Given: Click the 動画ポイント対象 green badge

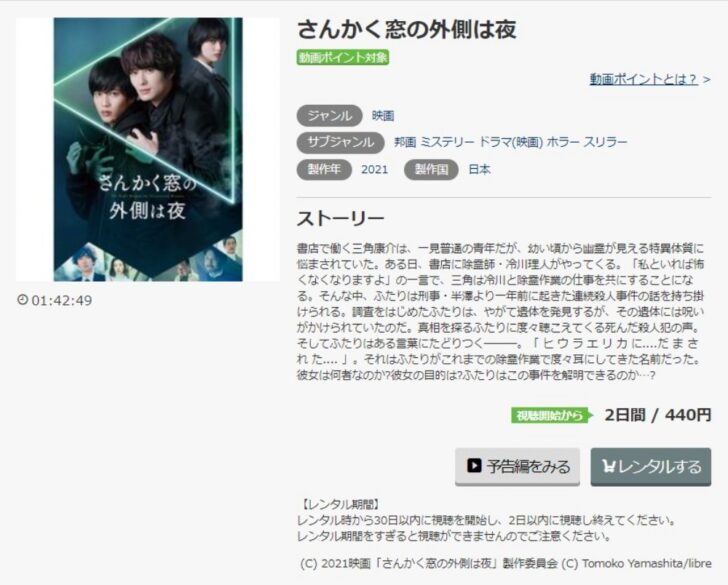Looking at the screenshot, I should pyautogui.click(x=343, y=58).
